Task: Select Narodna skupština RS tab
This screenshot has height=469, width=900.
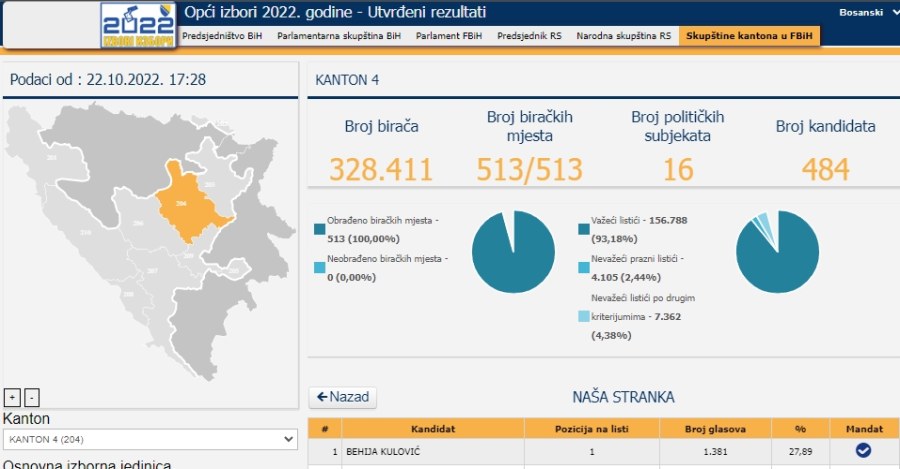Action: tap(623, 35)
